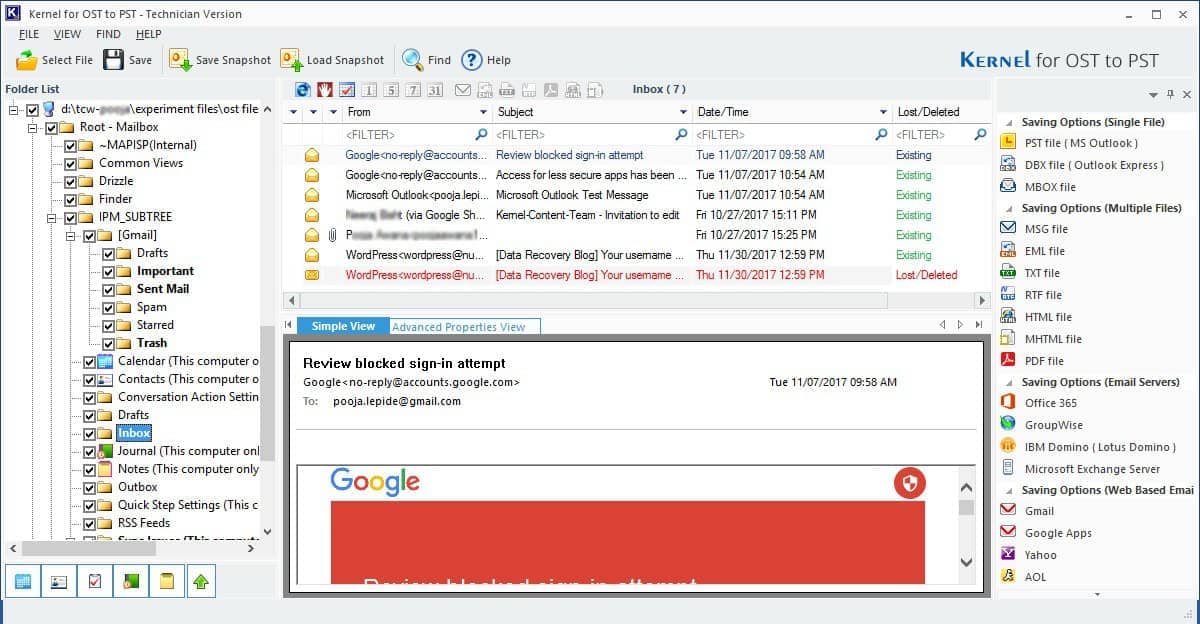Image resolution: width=1200 pixels, height=624 pixels.
Task: Click the blue refresh icon above message list
Action: point(304,90)
